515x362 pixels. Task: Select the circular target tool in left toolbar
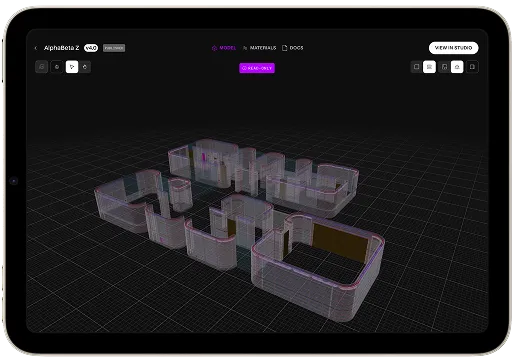(57, 67)
